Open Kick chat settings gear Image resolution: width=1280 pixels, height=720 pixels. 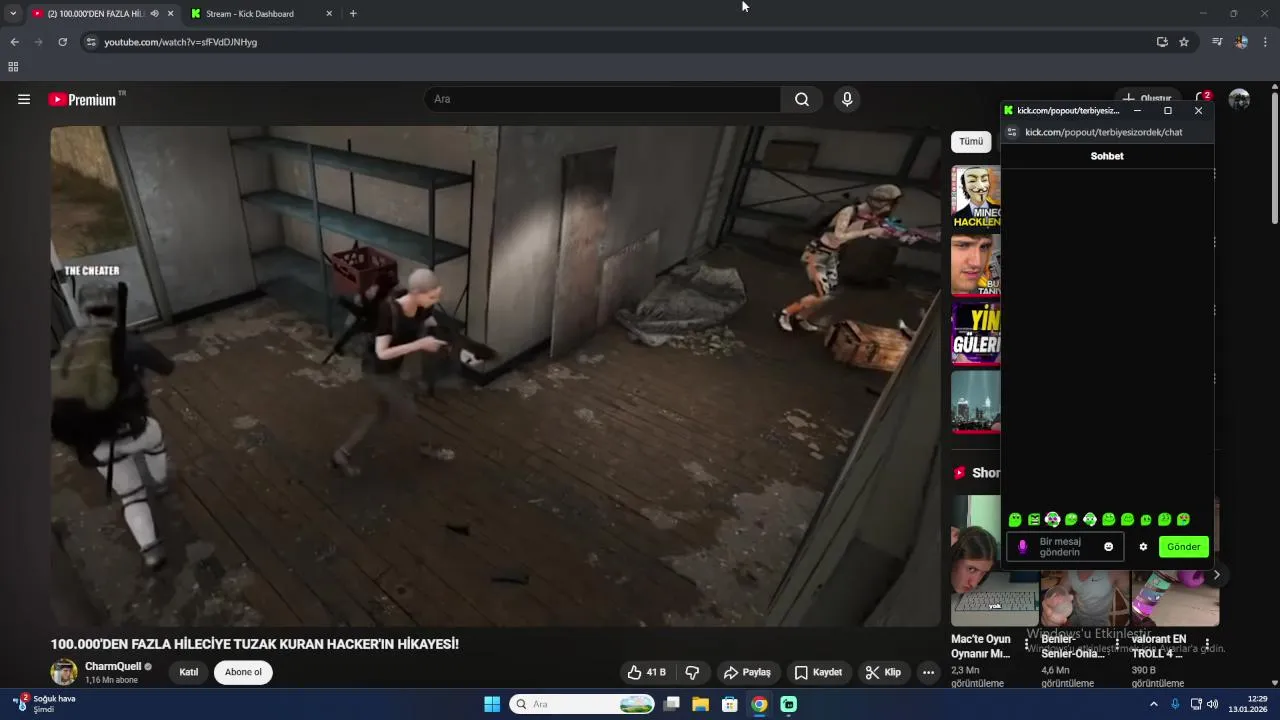(1143, 546)
